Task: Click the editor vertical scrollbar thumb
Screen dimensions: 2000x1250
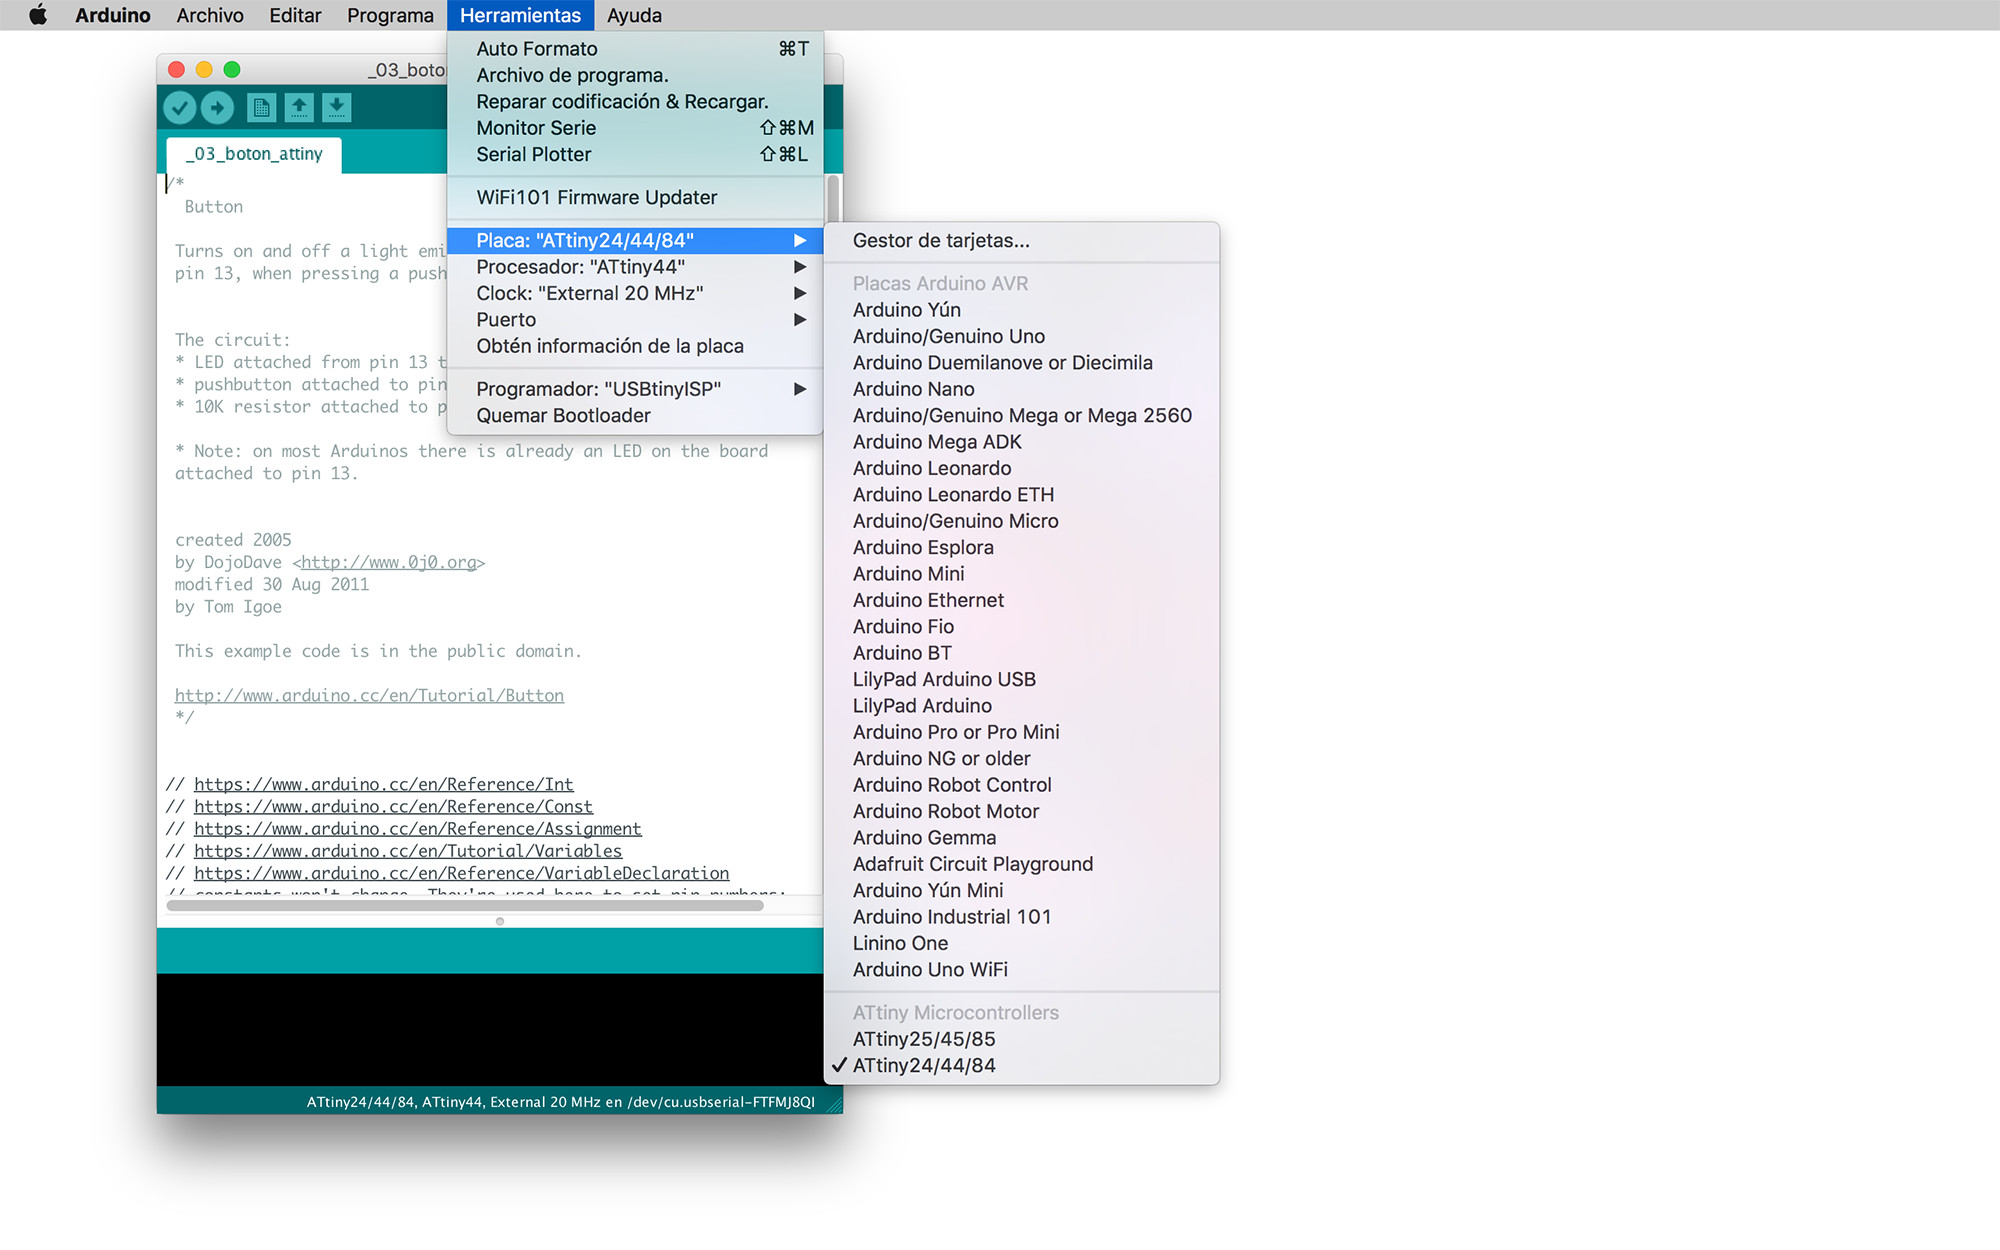Action: point(833,199)
